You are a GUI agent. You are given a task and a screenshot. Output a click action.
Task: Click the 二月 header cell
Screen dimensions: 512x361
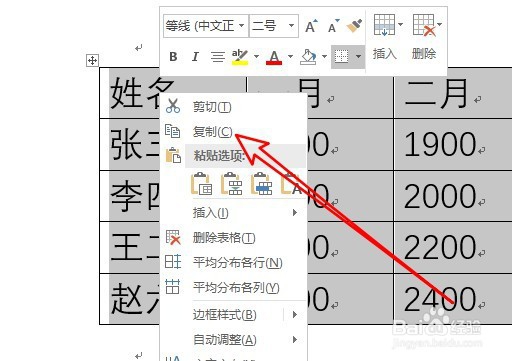(x=453, y=93)
